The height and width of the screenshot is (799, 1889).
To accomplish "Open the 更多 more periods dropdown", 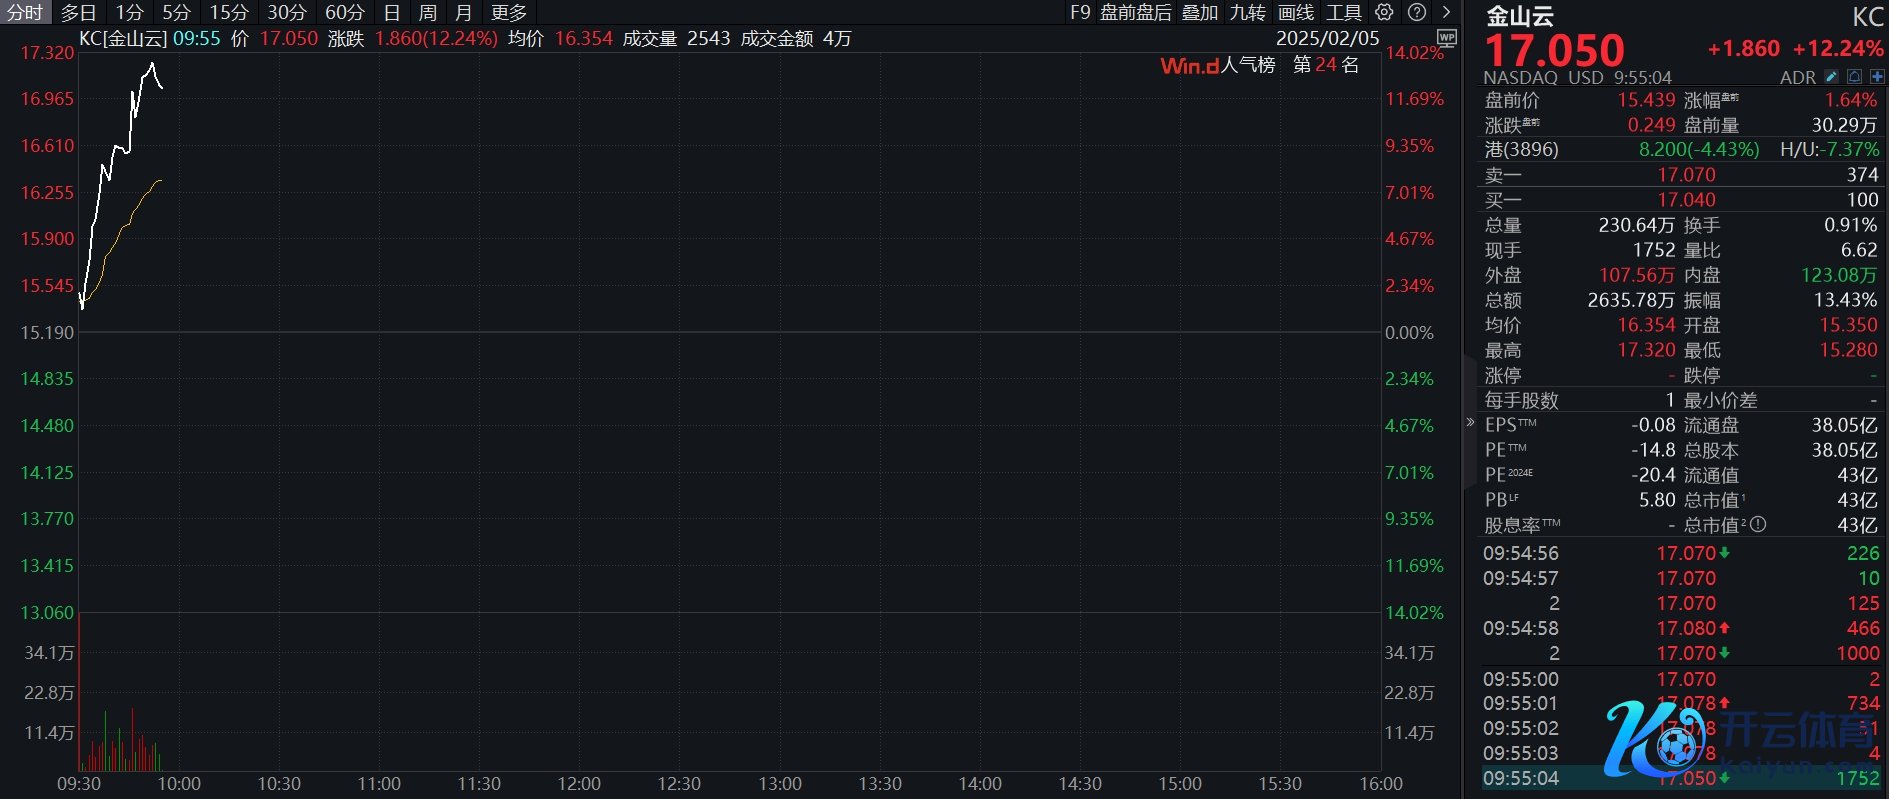I will point(509,13).
